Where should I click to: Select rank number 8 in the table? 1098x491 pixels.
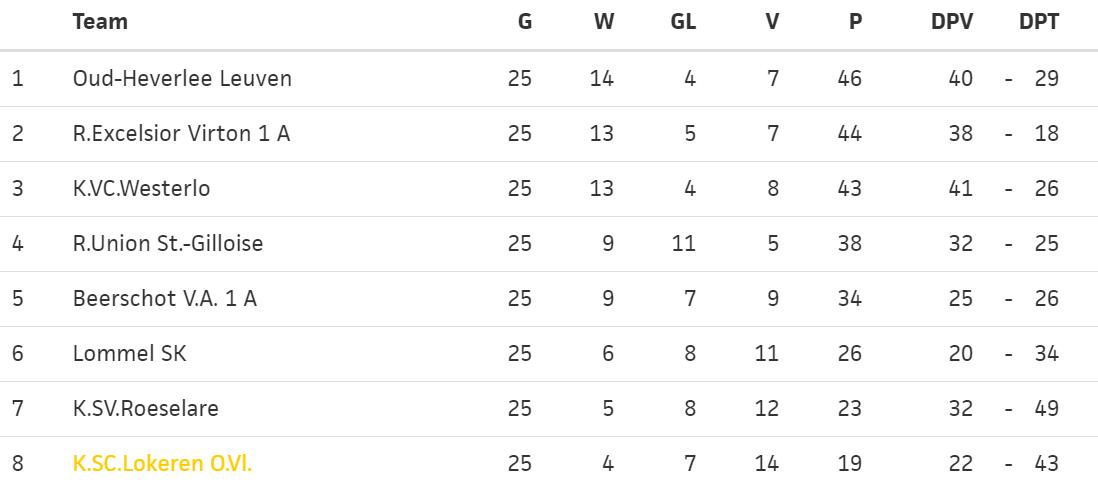pyautogui.click(x=17, y=463)
